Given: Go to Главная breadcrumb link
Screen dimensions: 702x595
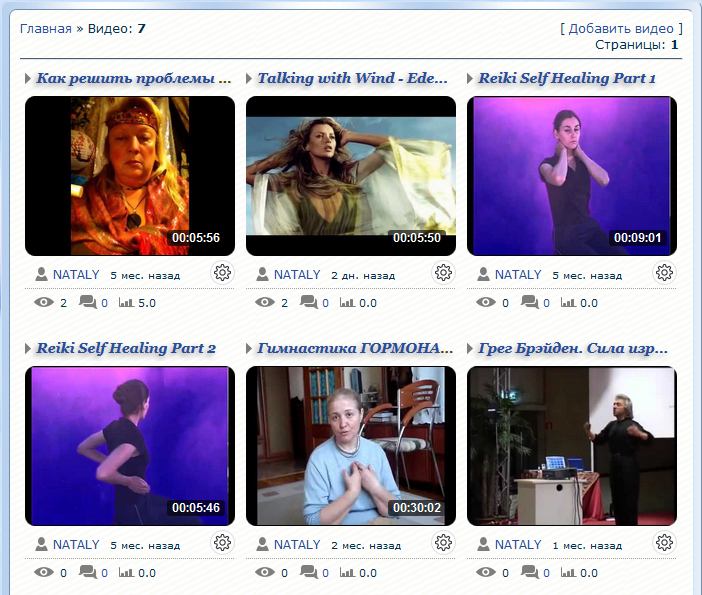Looking at the screenshot, I should point(46,29).
